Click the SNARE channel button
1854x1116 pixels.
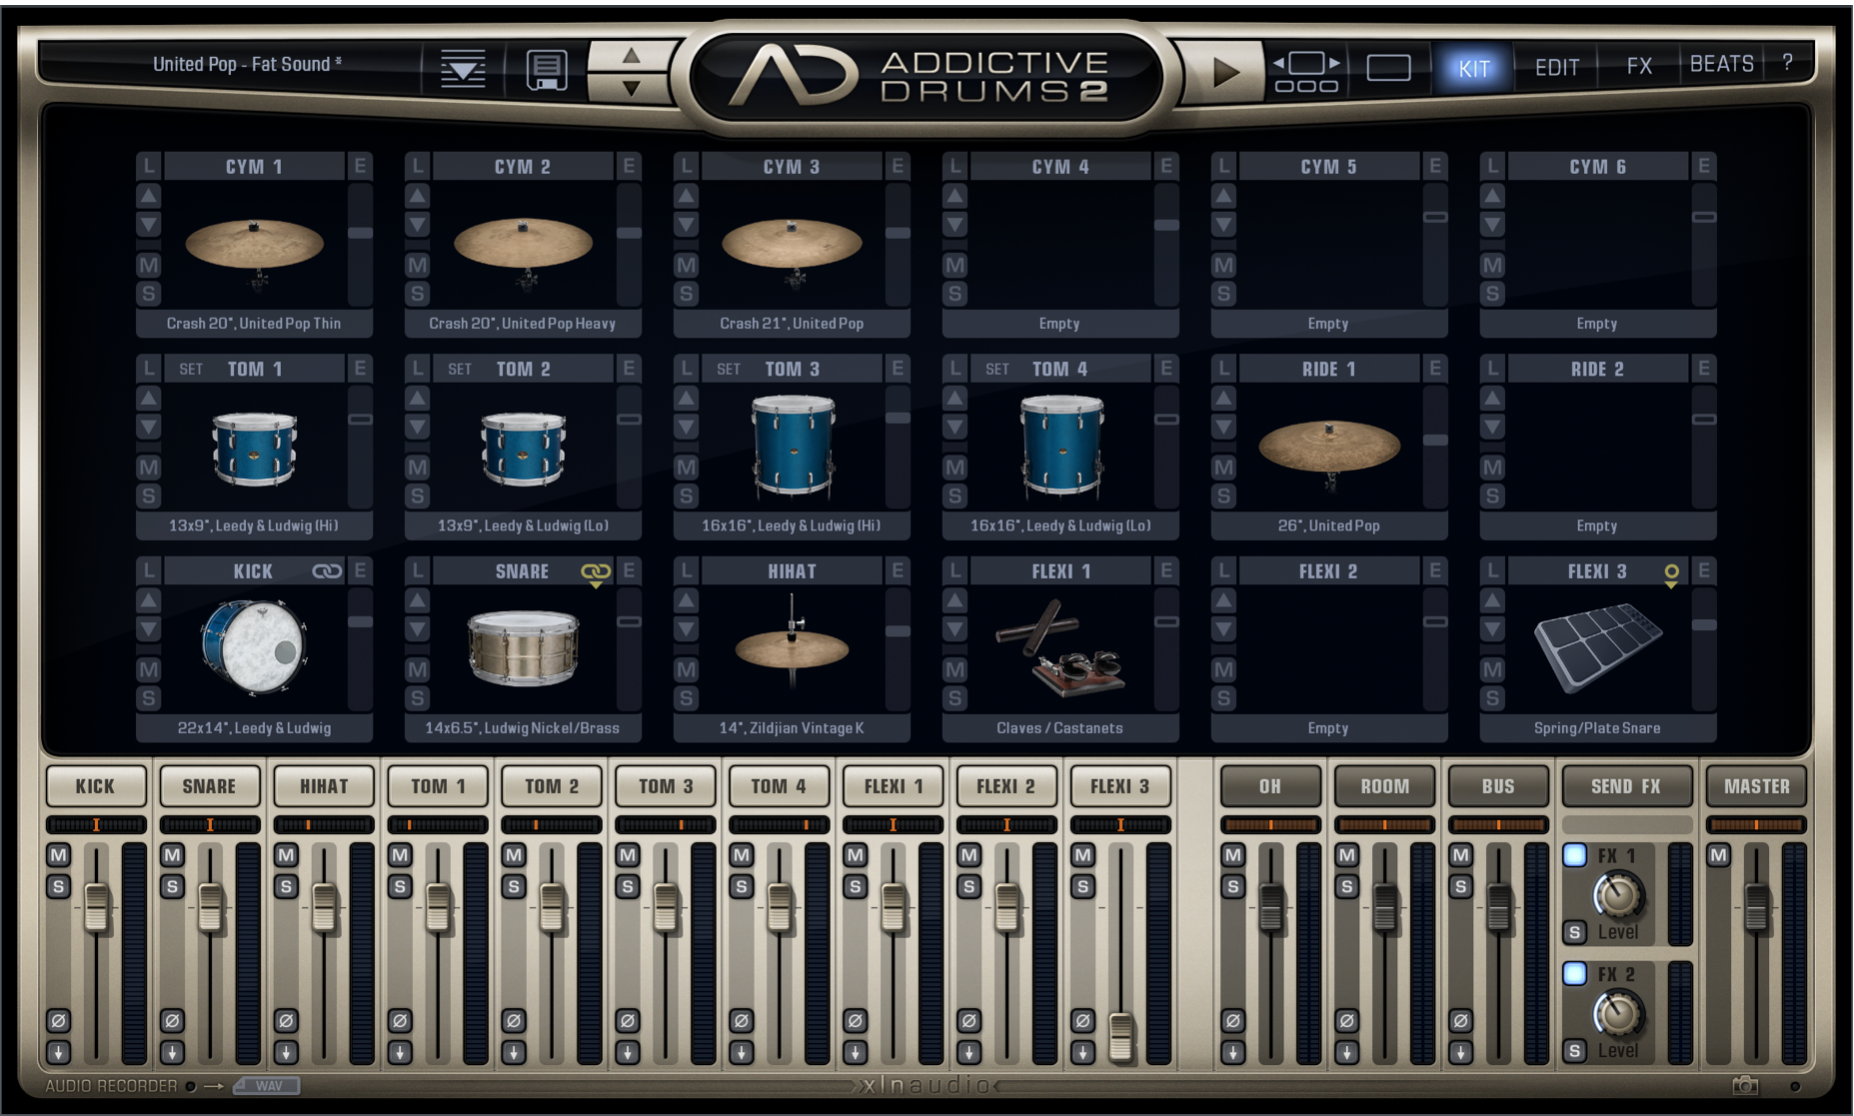[x=209, y=786]
